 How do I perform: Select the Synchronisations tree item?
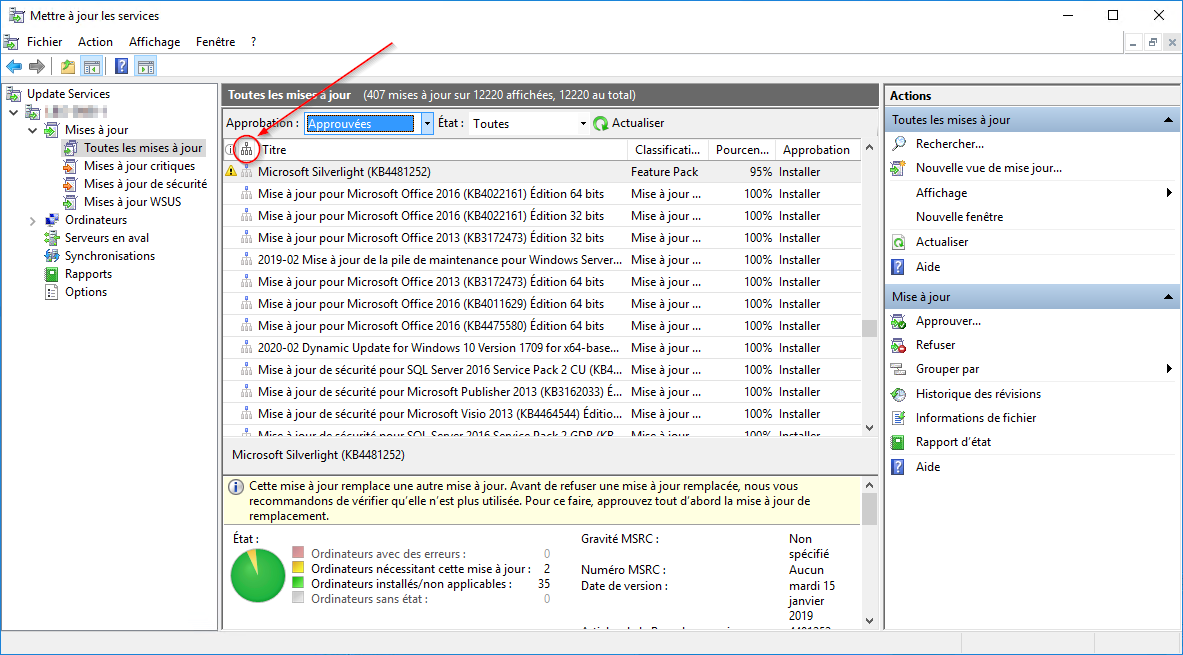(109, 256)
